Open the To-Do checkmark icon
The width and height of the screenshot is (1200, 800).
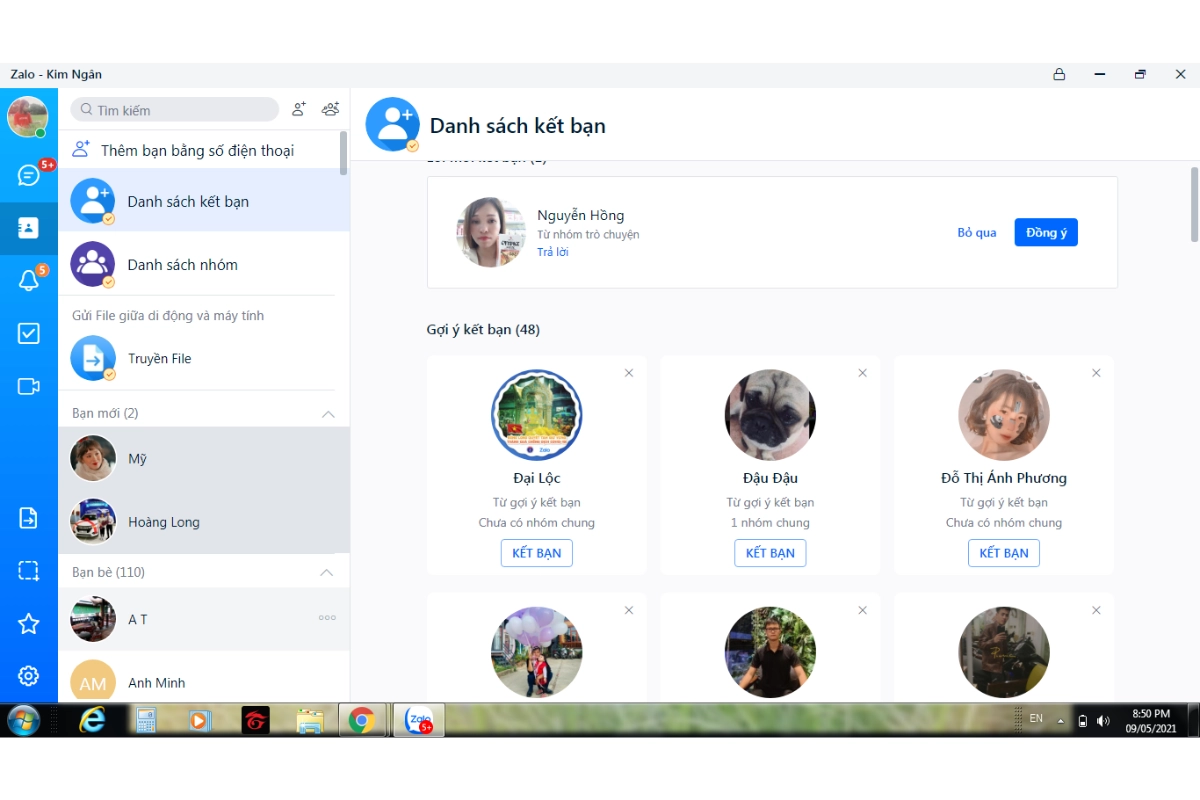[28, 334]
